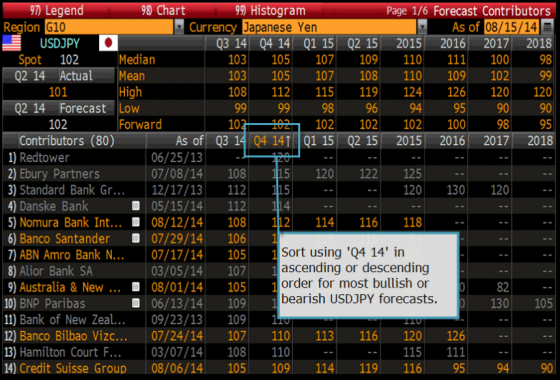Click the Spot value 102
Viewport: 560px width, 380px height.
(x=69, y=60)
